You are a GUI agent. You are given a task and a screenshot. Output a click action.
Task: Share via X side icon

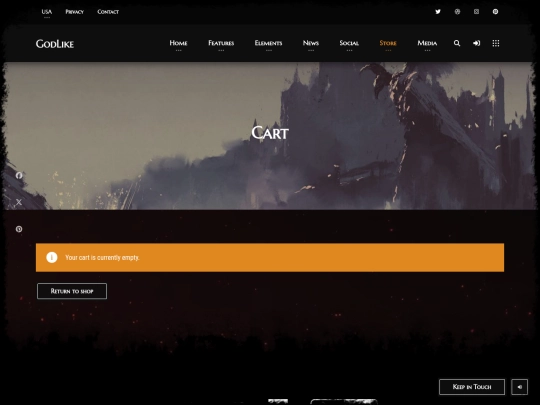(x=19, y=202)
